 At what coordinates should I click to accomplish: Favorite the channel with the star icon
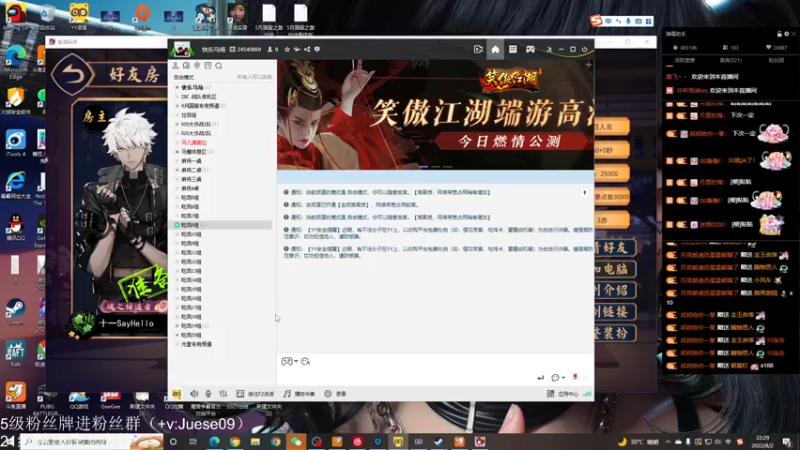pos(287,49)
